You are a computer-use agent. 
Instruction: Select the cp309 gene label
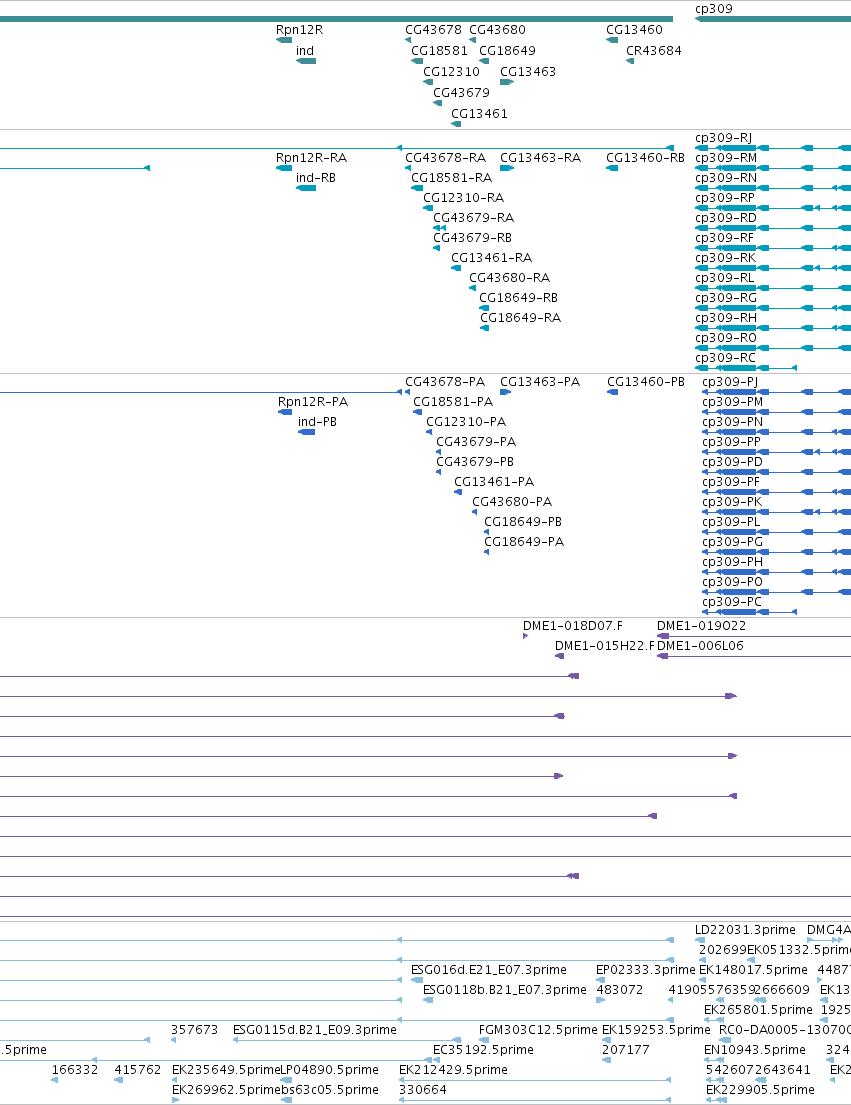[714, 9]
